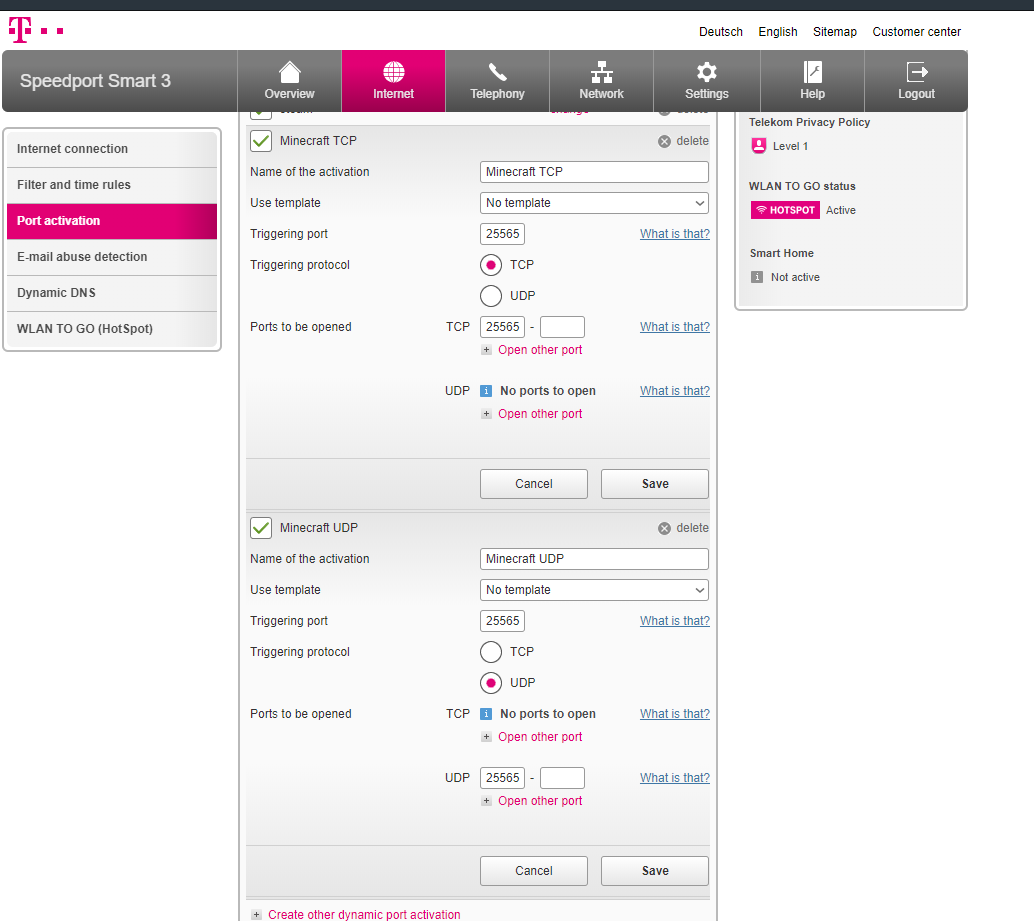Cancel Minecraft TCP changes
This screenshot has height=921, width=1034.
tap(533, 484)
